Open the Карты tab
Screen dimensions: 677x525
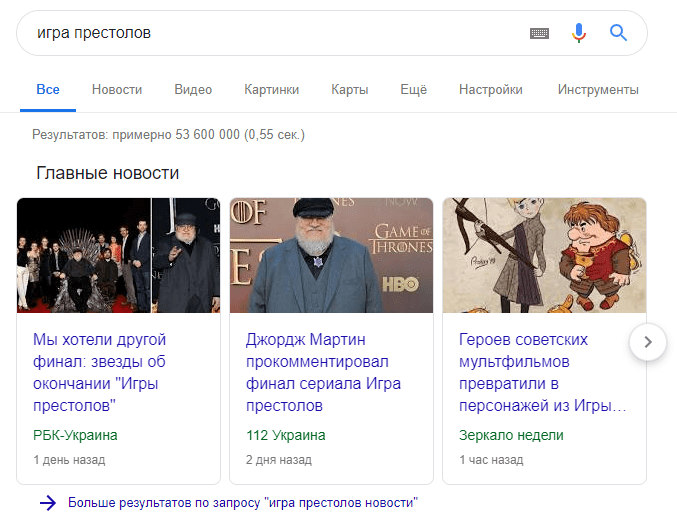click(x=350, y=89)
